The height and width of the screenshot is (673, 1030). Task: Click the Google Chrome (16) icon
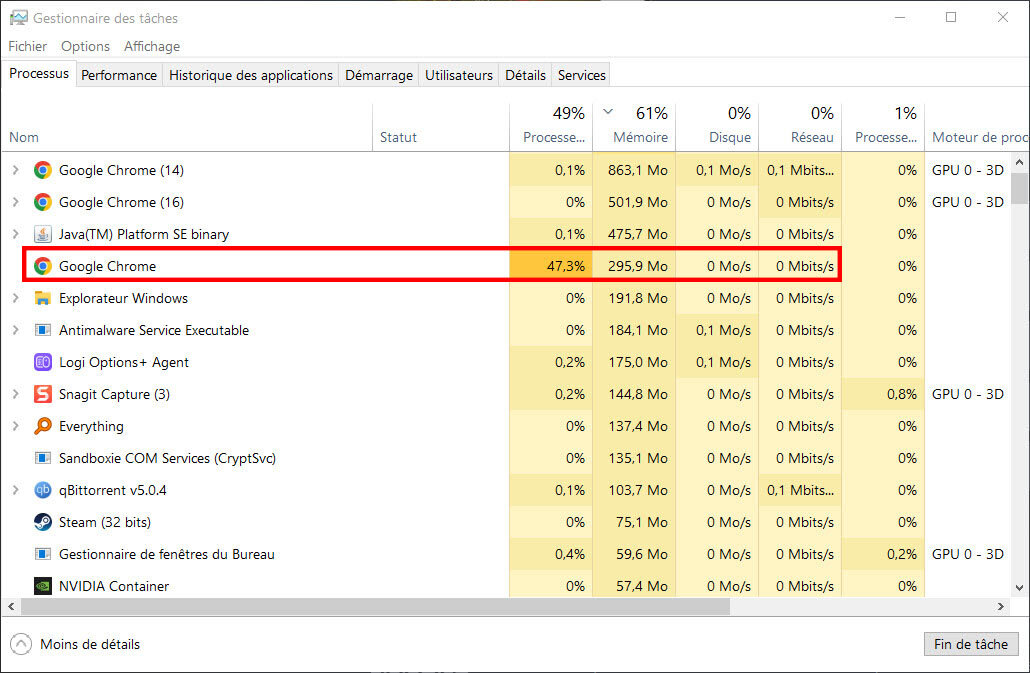pos(43,202)
